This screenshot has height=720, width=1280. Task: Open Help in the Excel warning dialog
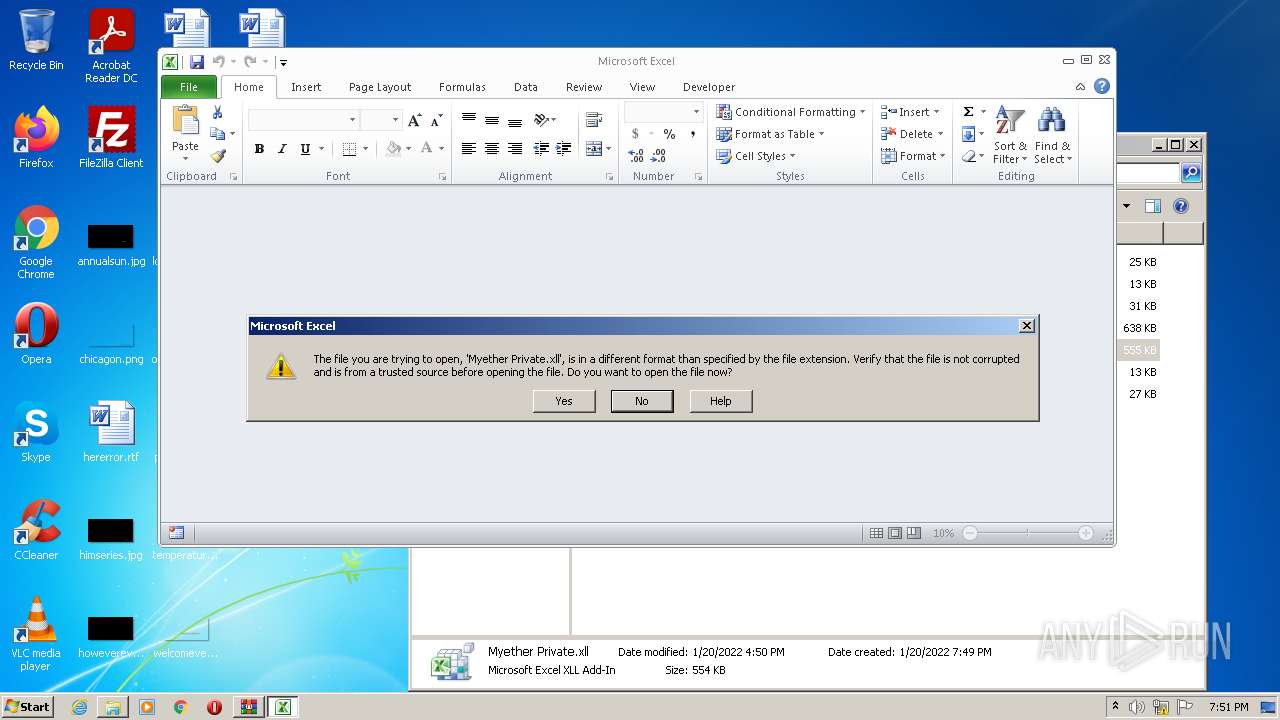point(721,401)
